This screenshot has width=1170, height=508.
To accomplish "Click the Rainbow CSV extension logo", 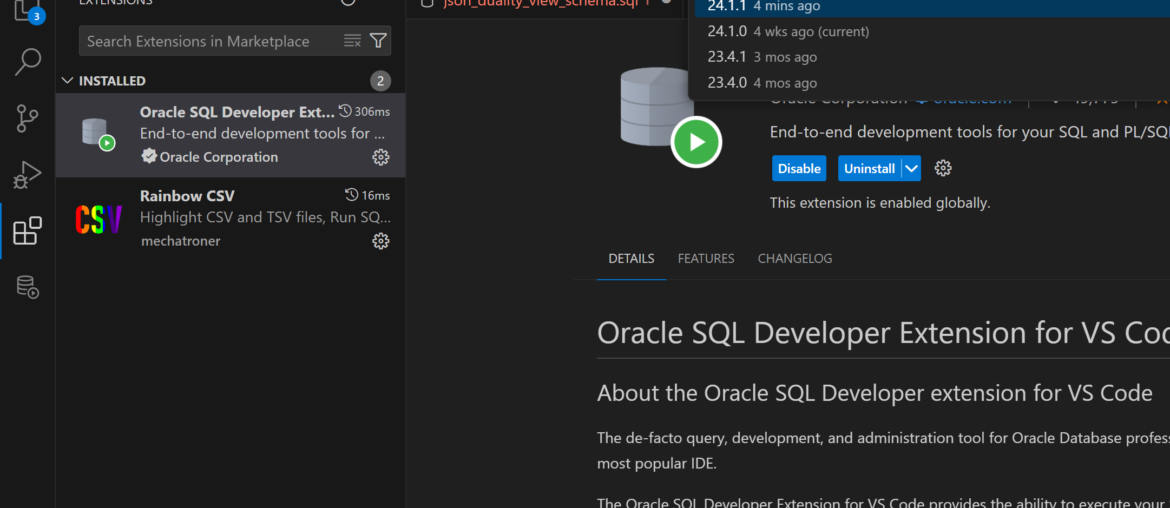I will click(x=98, y=219).
